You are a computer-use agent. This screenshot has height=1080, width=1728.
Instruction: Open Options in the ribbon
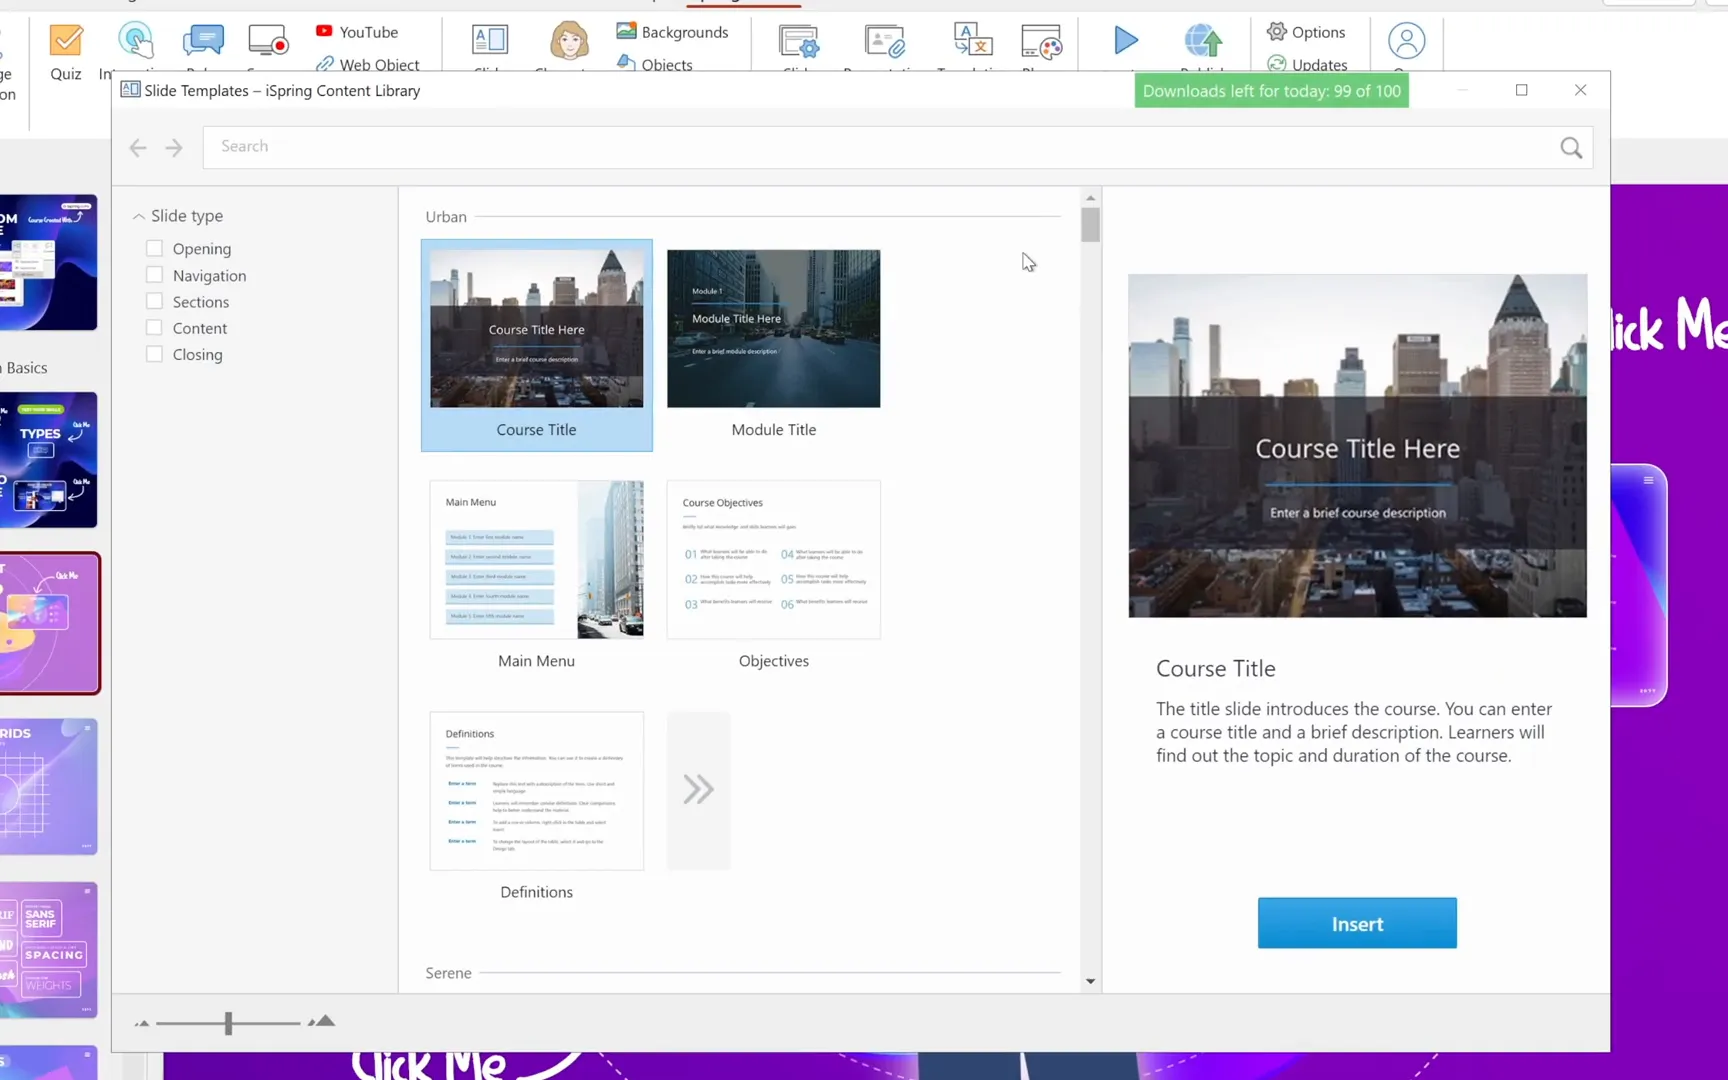pos(1306,32)
